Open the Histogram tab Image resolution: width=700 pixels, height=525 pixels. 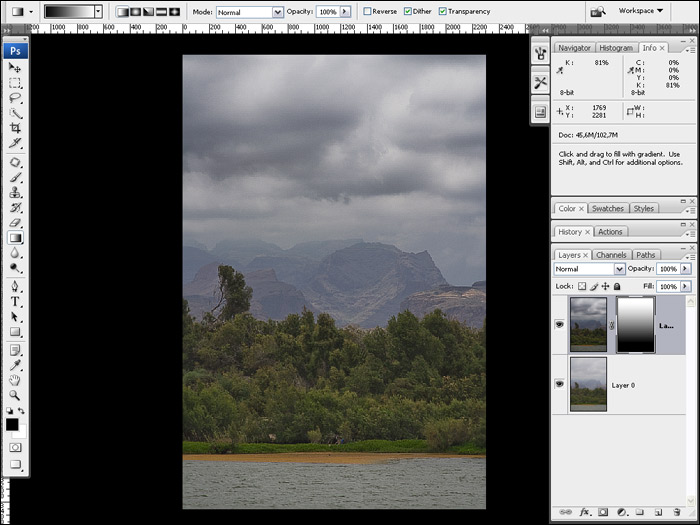tap(616, 48)
